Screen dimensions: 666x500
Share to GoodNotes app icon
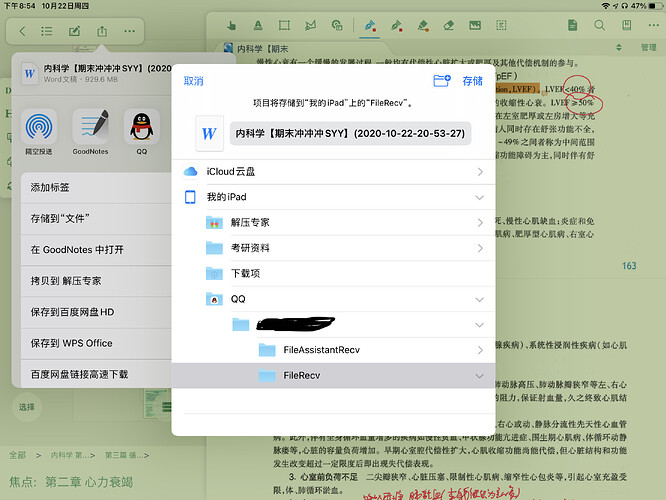tap(90, 127)
